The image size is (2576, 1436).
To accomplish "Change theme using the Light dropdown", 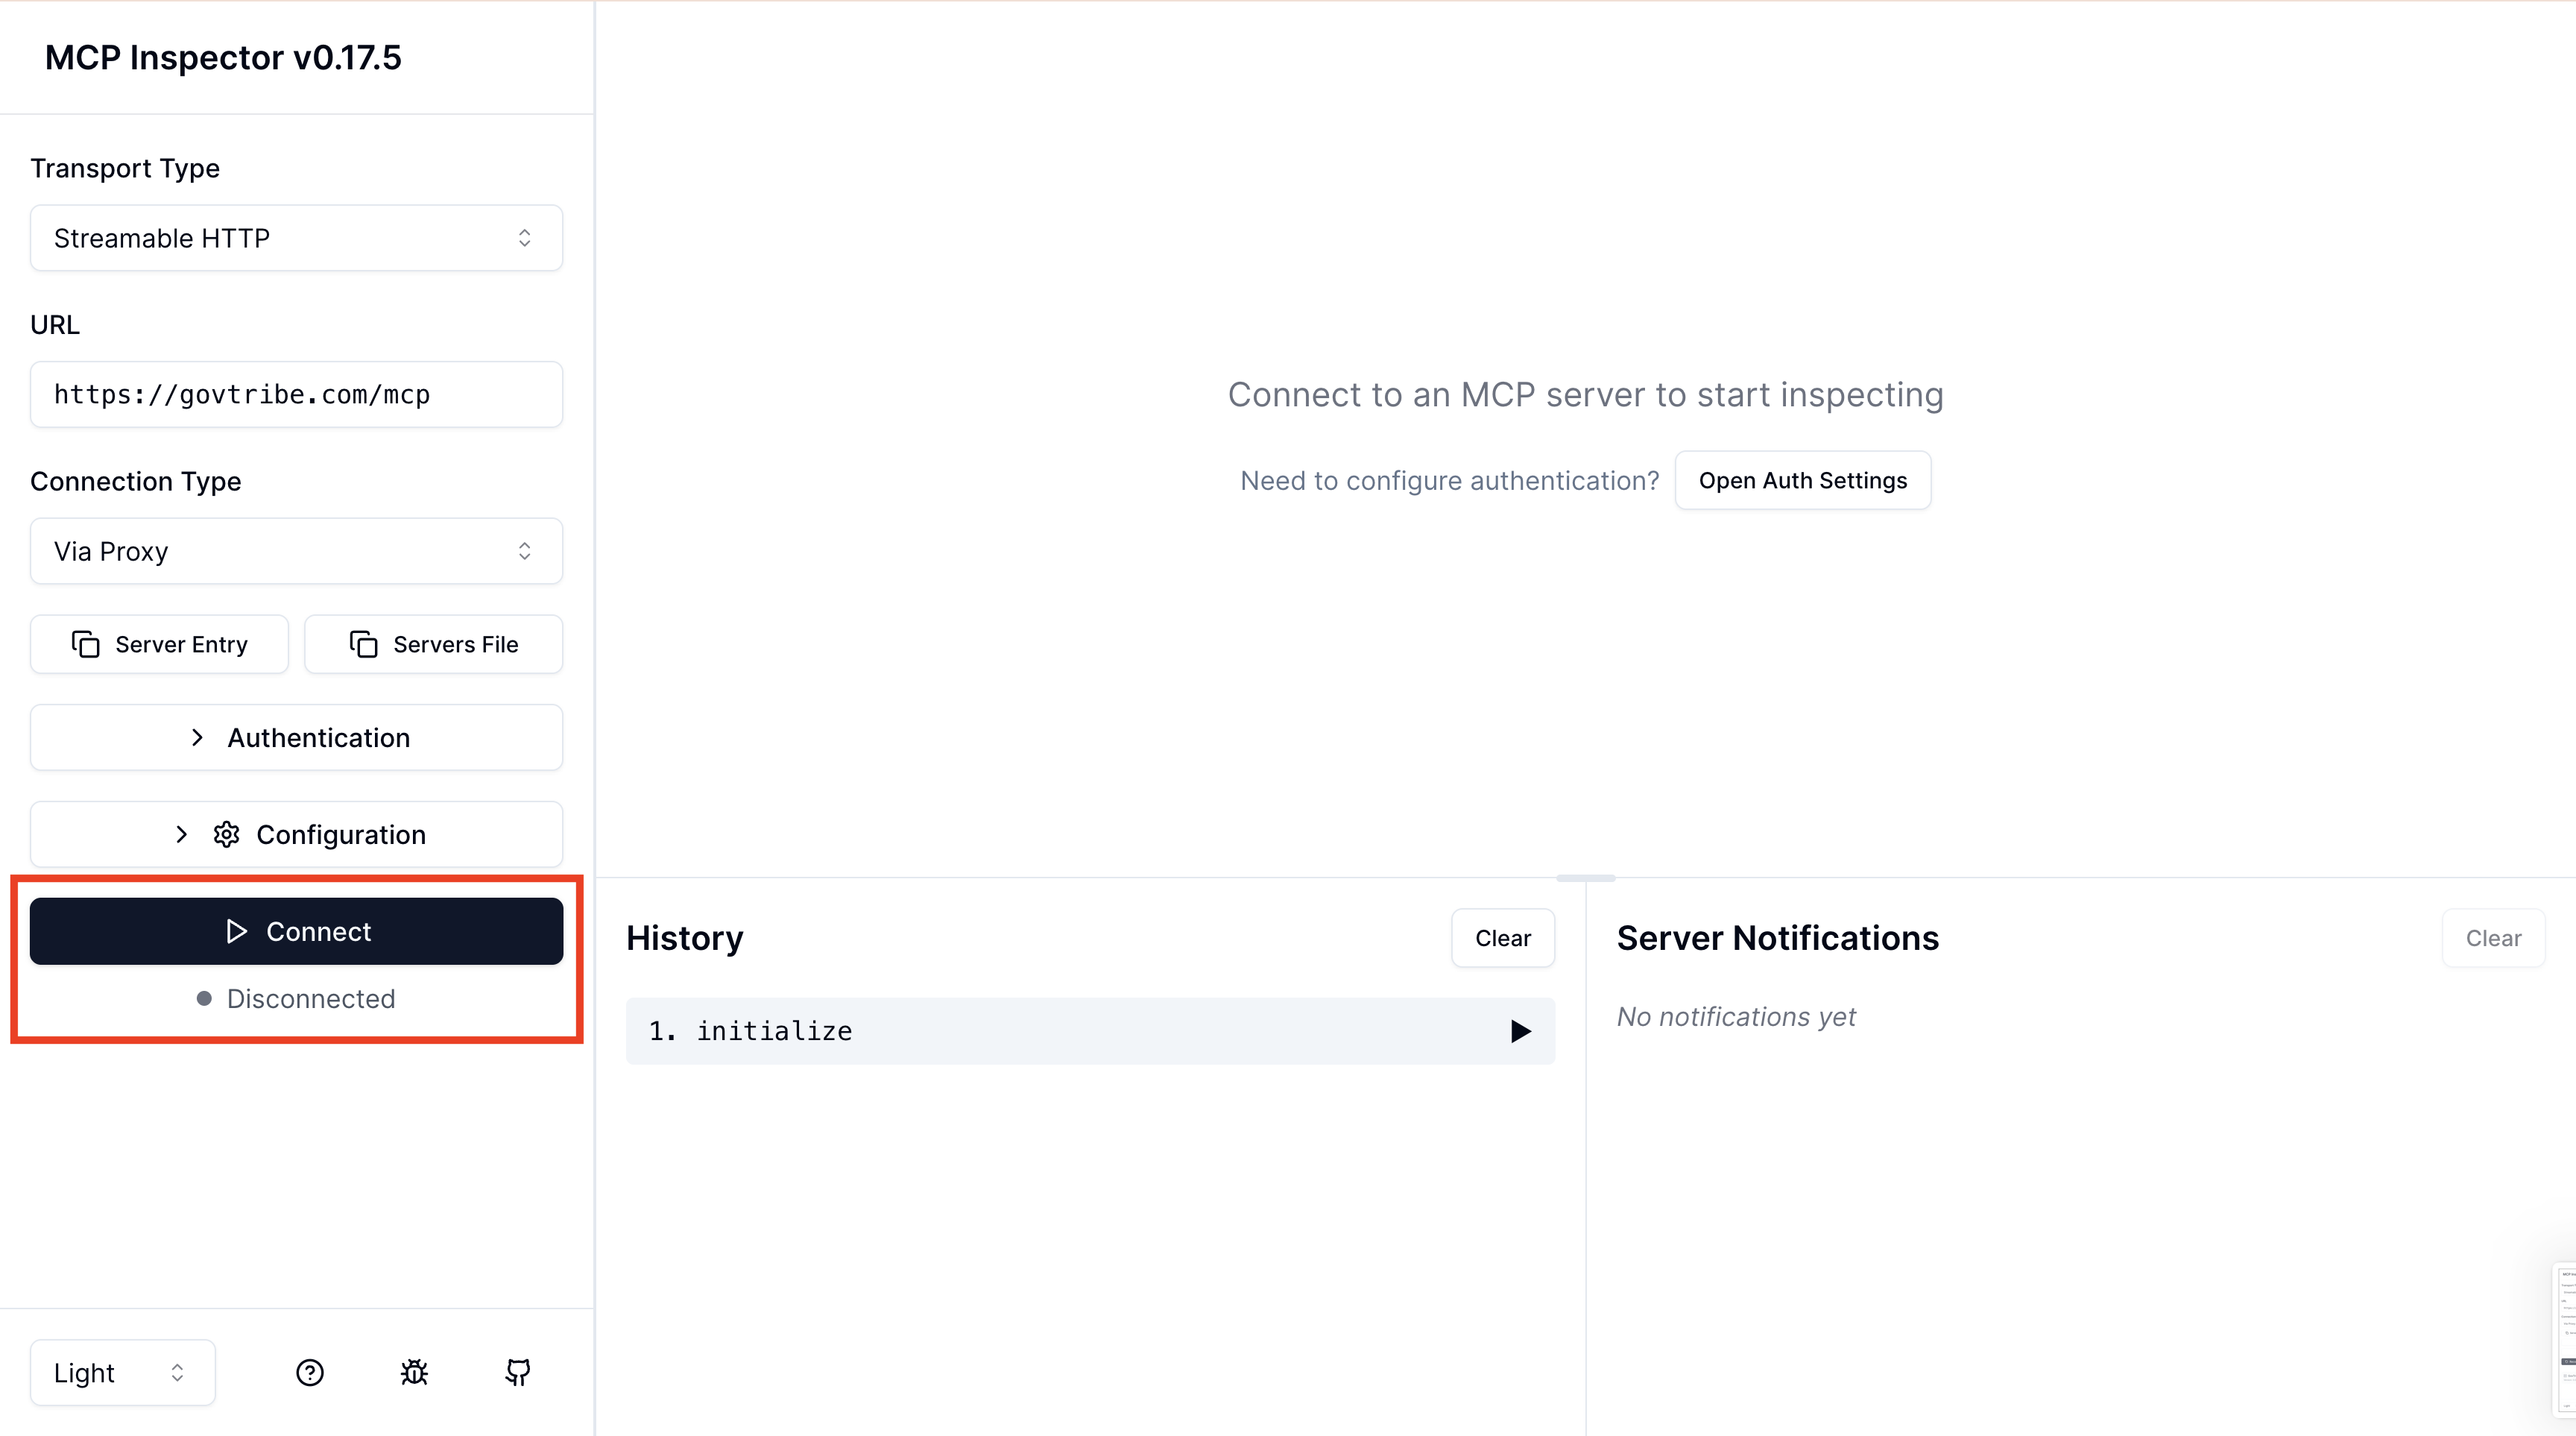I will [122, 1372].
